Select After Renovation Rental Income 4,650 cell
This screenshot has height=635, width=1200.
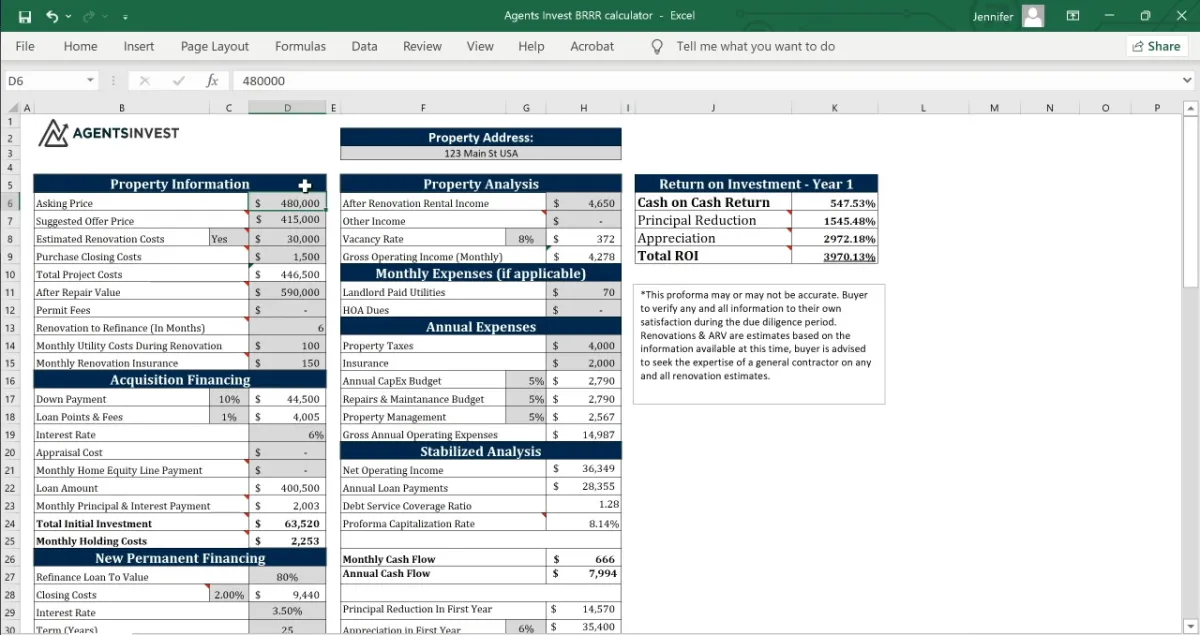tap(584, 203)
